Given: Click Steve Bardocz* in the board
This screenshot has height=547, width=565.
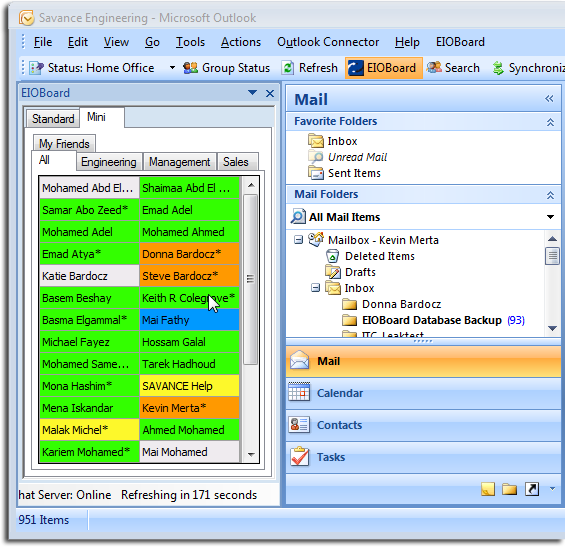Looking at the screenshot, I should (189, 276).
